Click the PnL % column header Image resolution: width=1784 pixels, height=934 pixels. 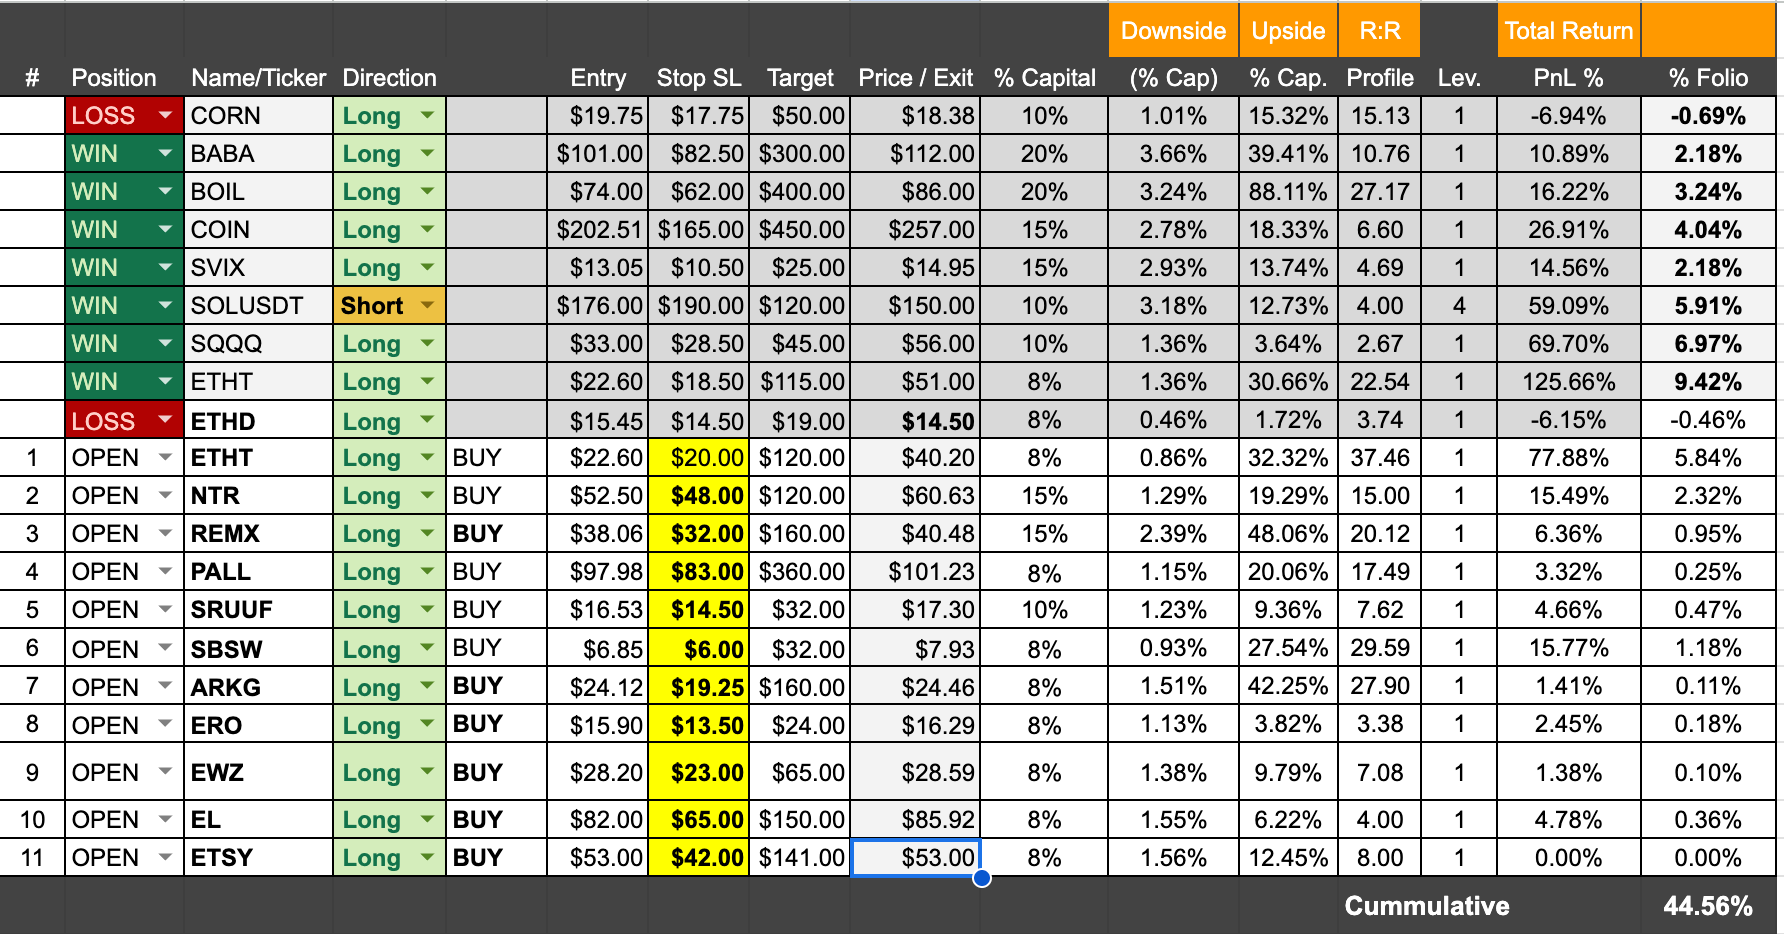1568,78
